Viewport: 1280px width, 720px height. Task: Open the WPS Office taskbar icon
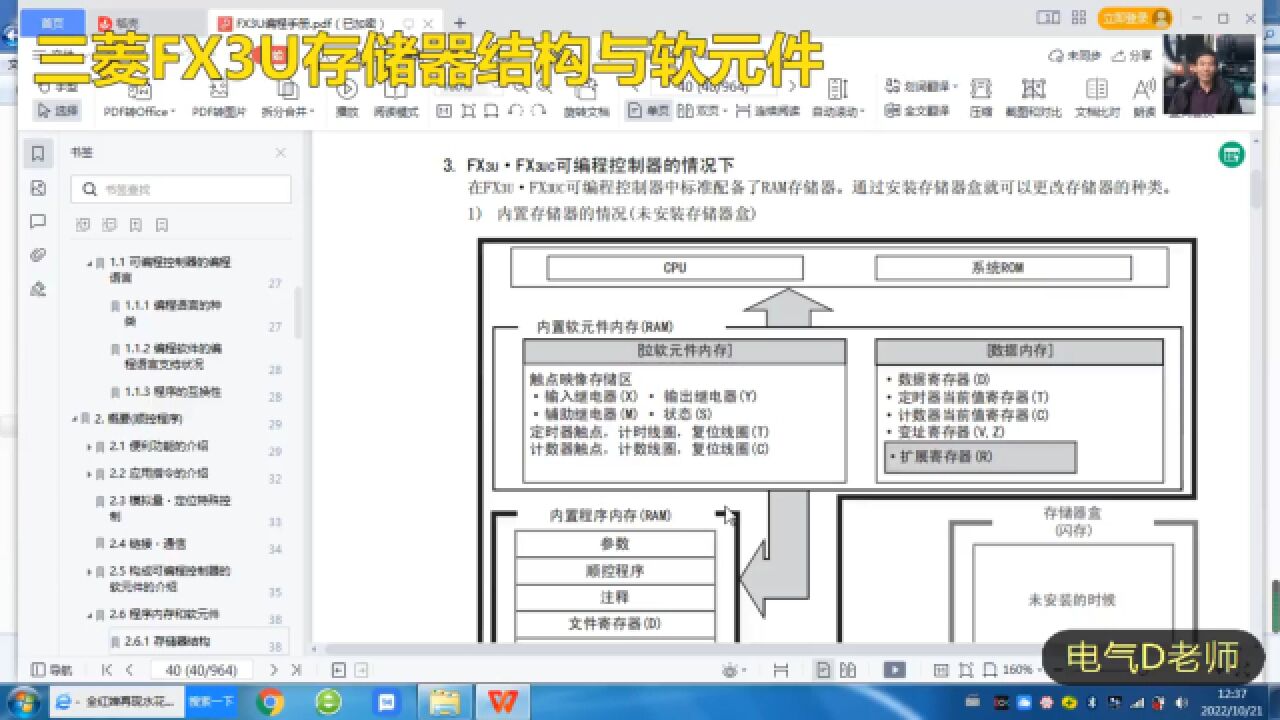coord(503,702)
